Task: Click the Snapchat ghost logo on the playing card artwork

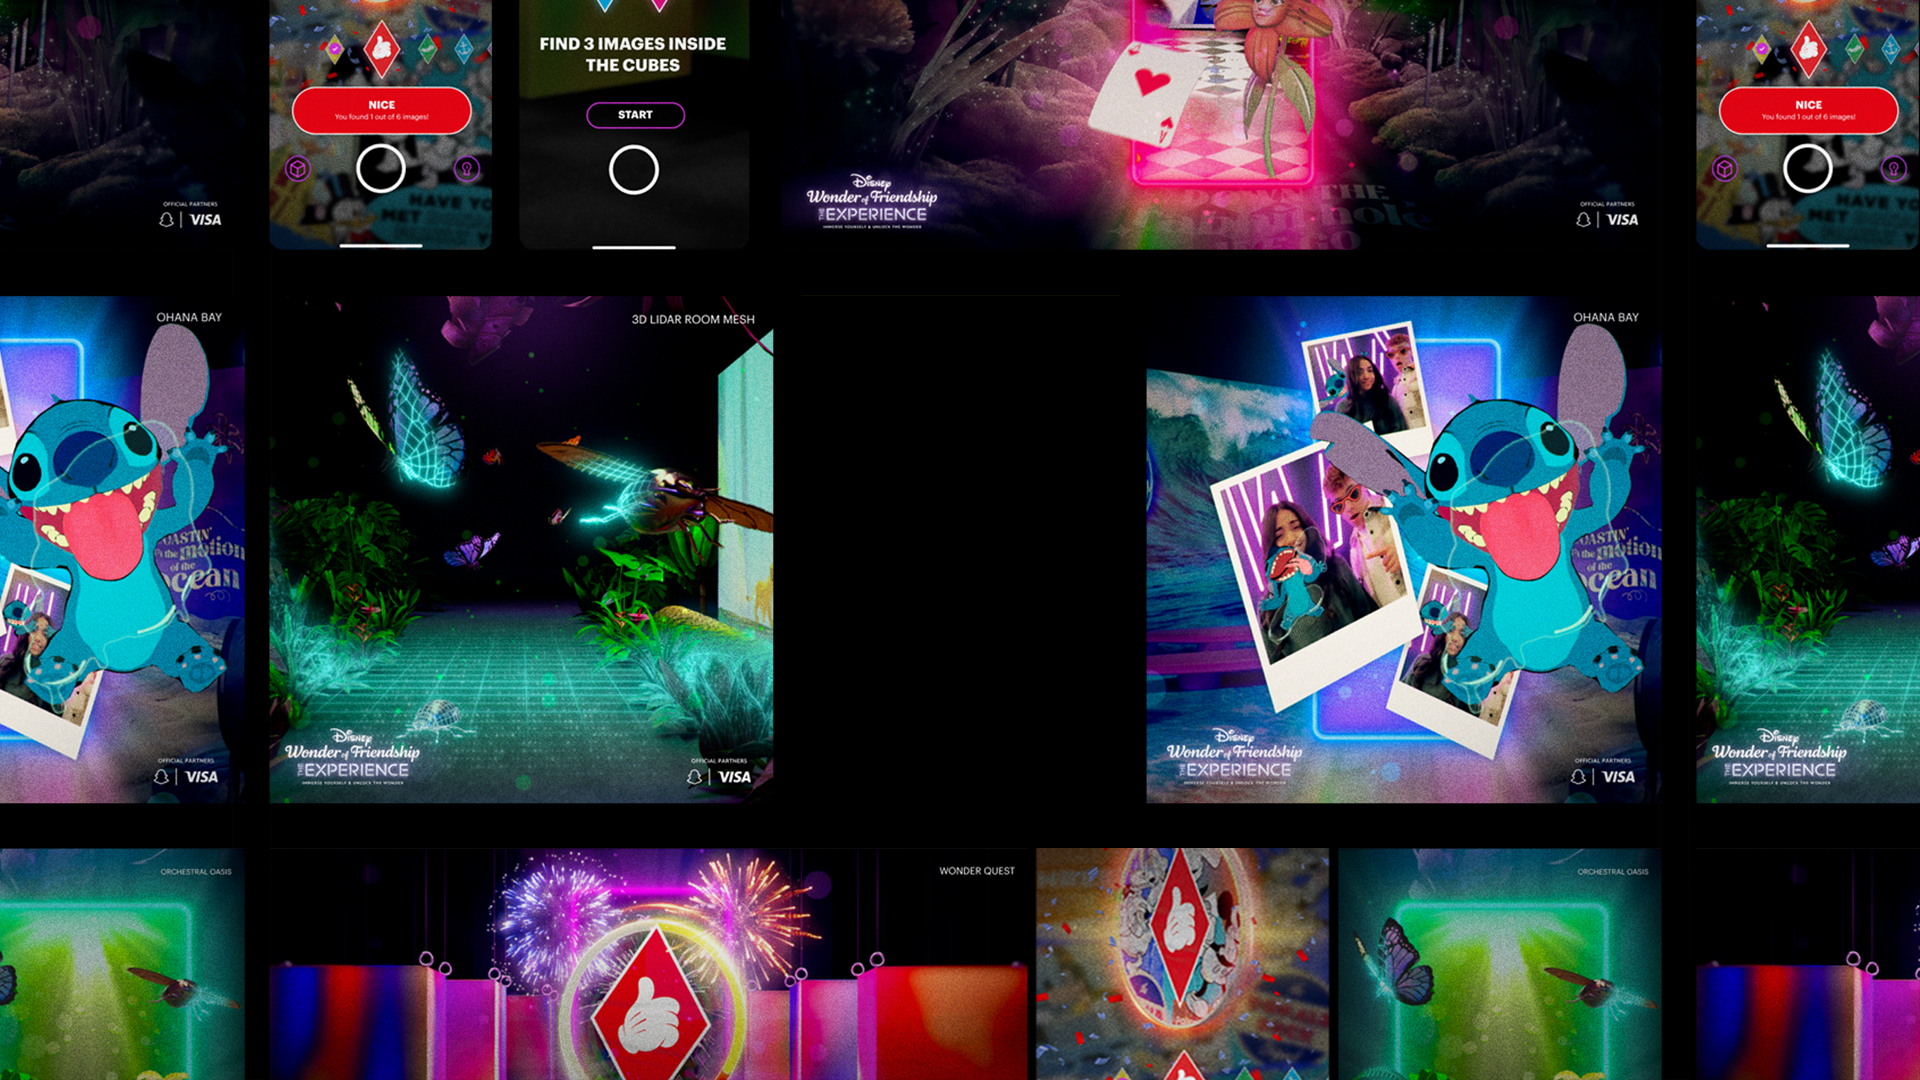Action: click(x=1583, y=220)
